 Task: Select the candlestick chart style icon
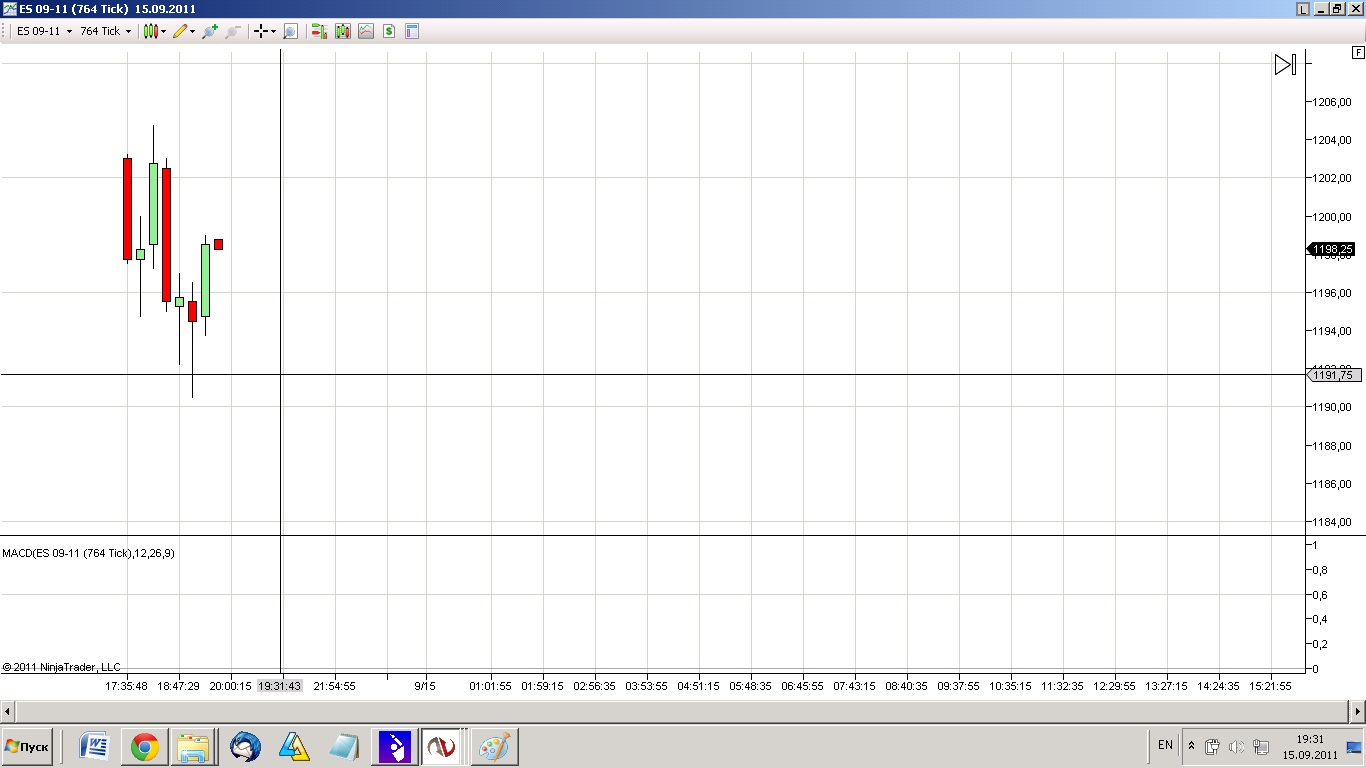[x=150, y=31]
